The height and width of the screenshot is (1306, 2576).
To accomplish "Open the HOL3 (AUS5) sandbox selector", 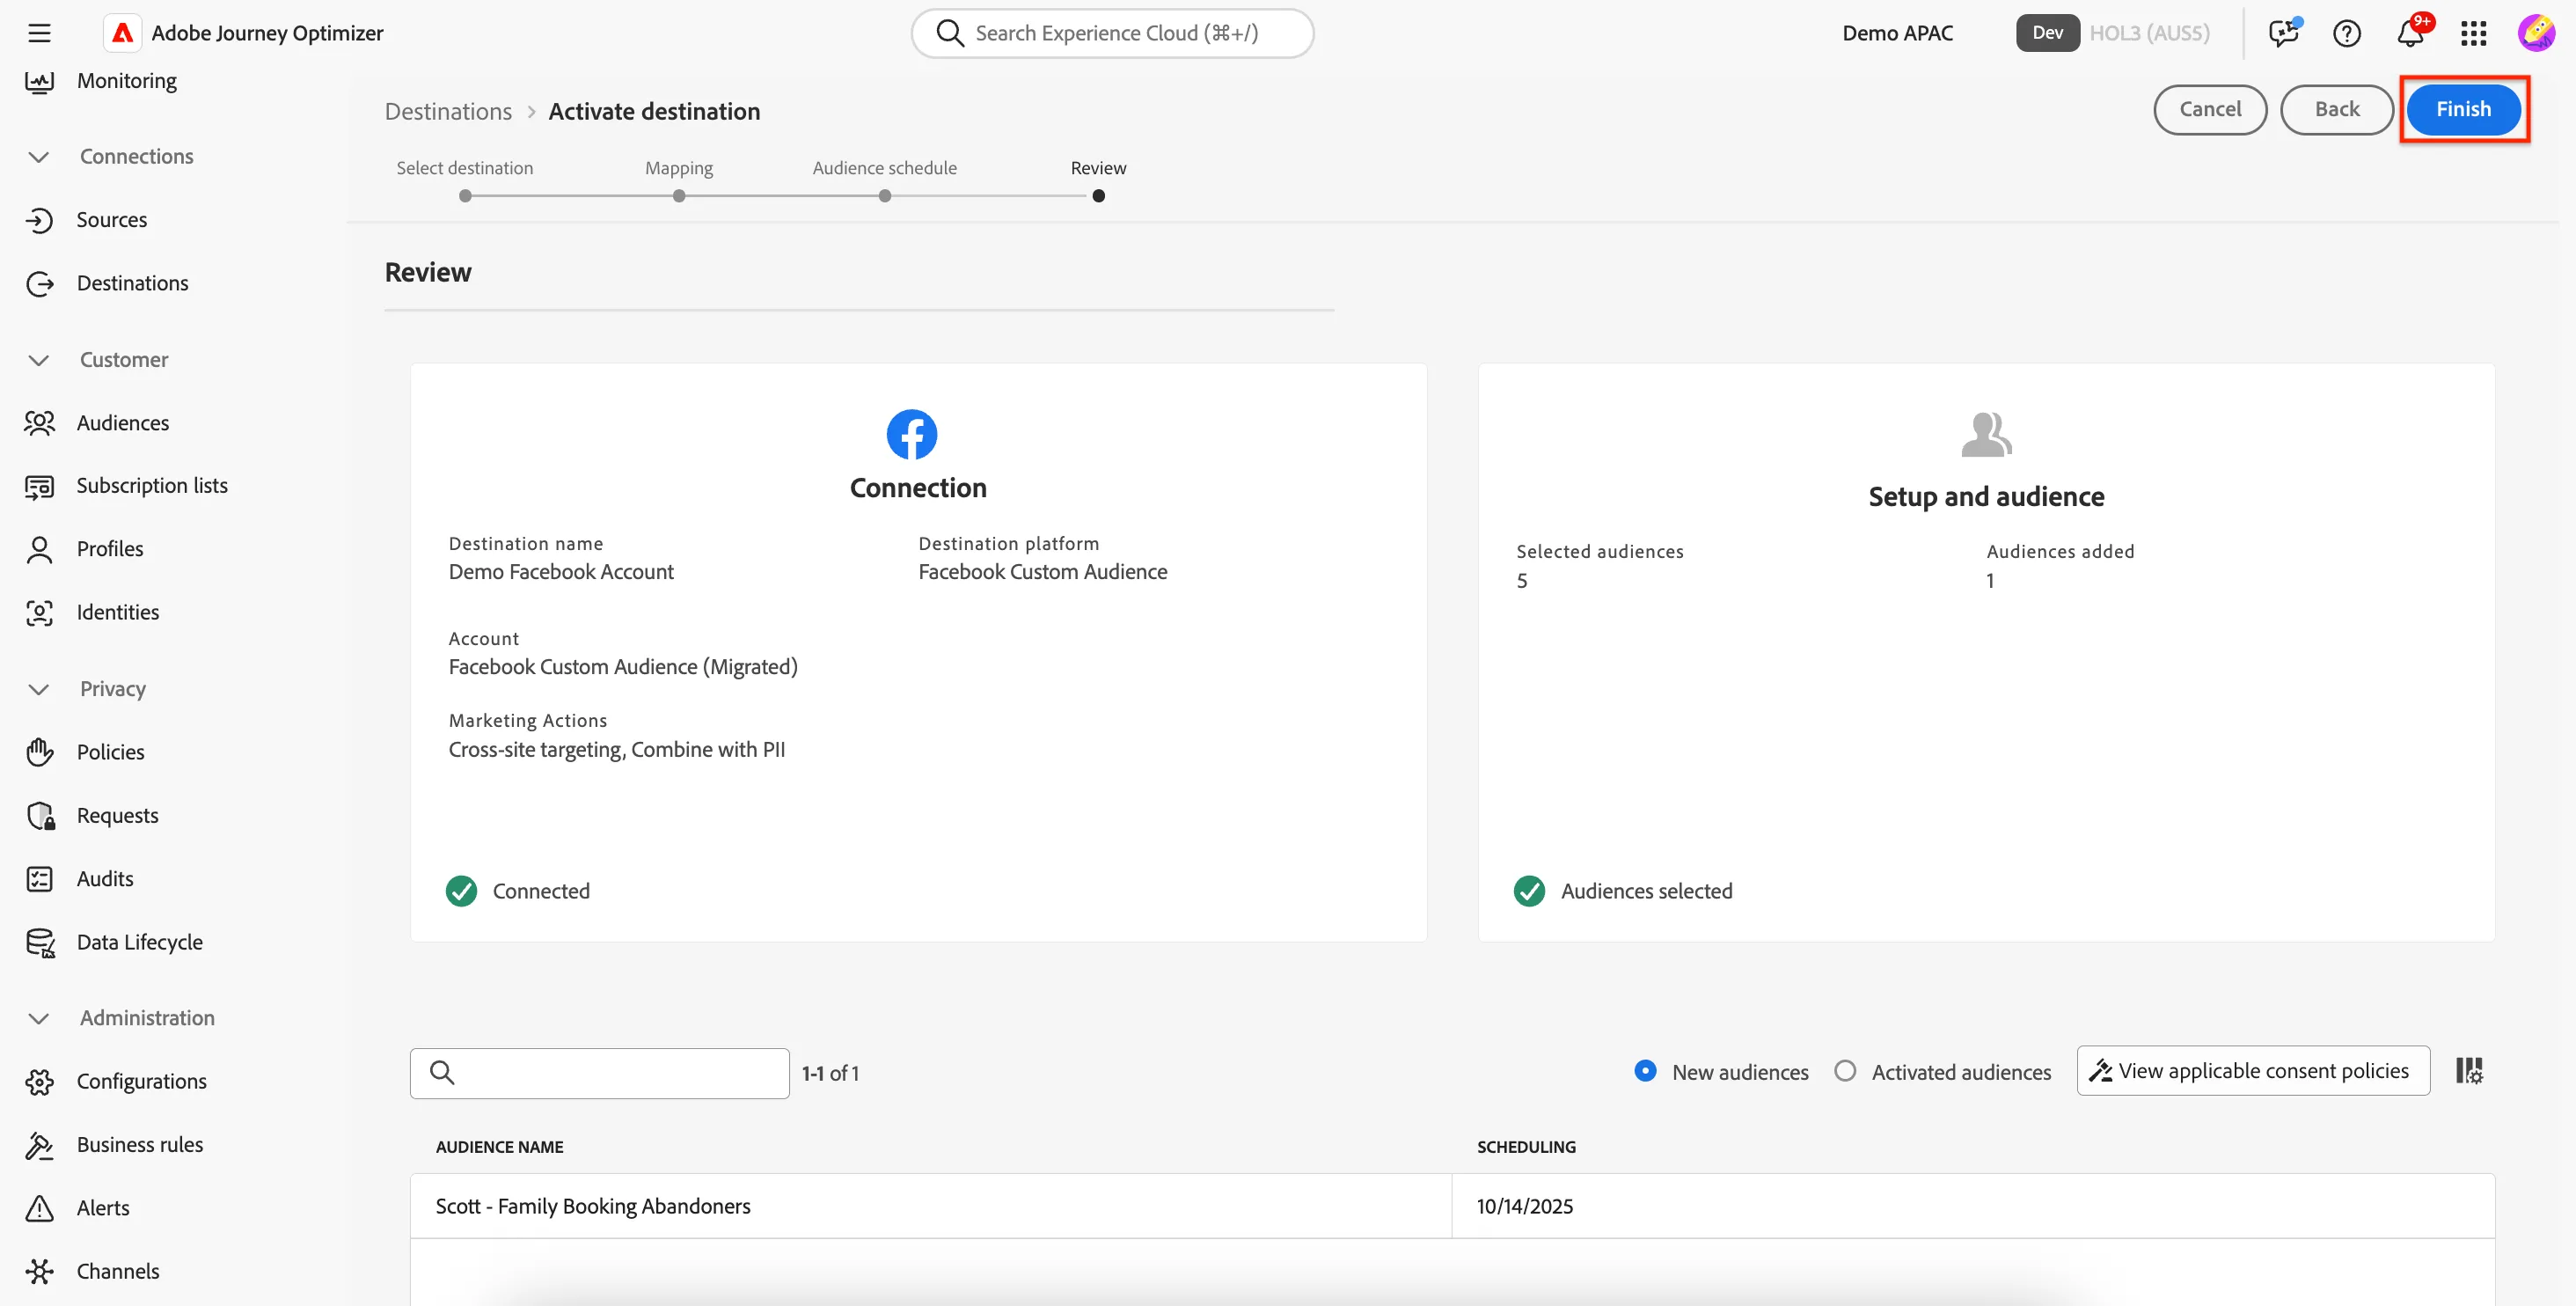I will pos(2149,33).
